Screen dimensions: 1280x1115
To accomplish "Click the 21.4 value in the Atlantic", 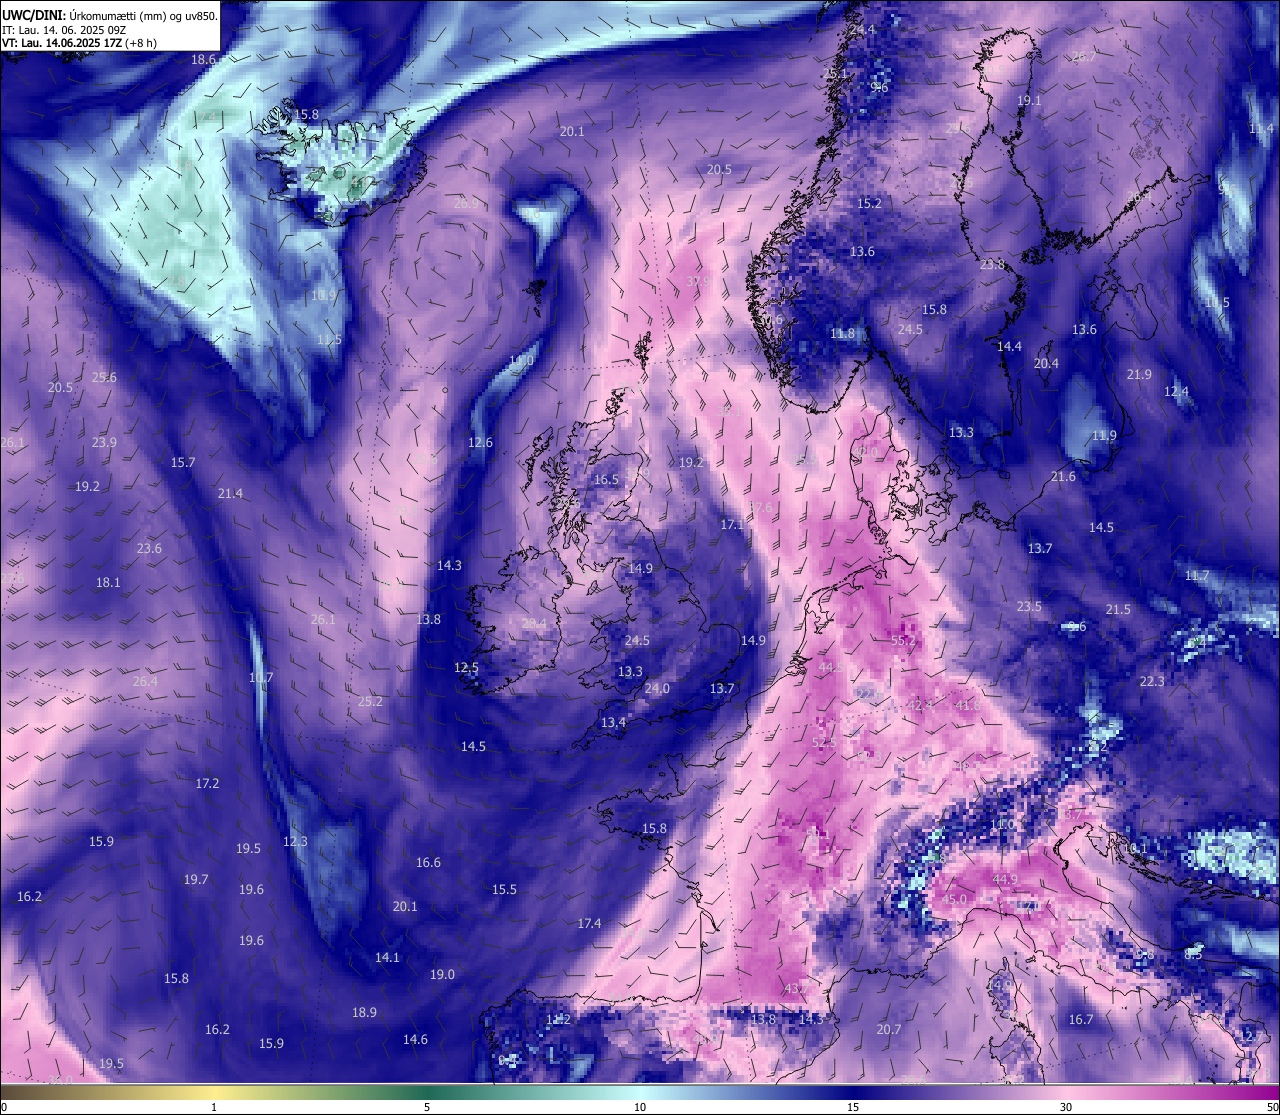I will pos(230,493).
